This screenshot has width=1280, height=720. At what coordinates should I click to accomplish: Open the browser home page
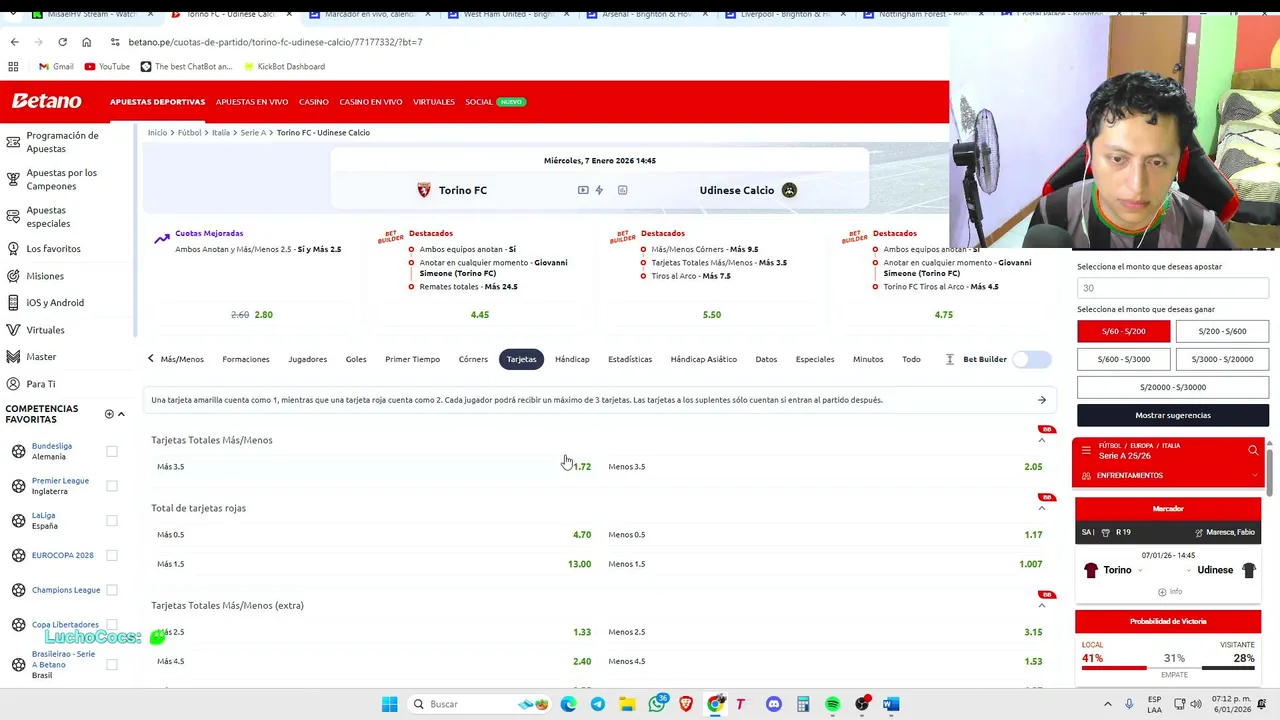click(86, 42)
